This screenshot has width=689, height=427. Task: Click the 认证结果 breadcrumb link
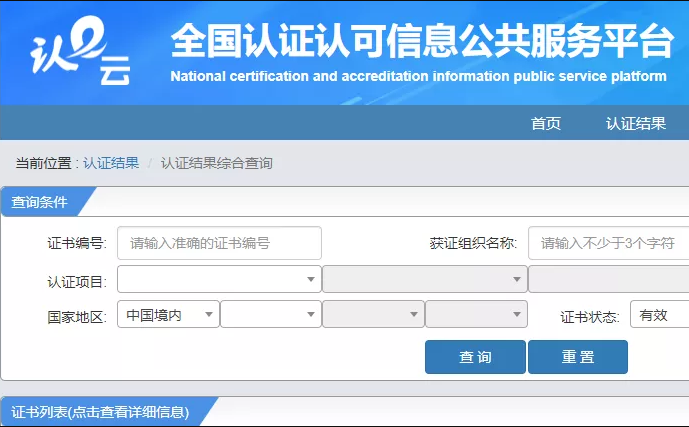pyautogui.click(x=111, y=163)
